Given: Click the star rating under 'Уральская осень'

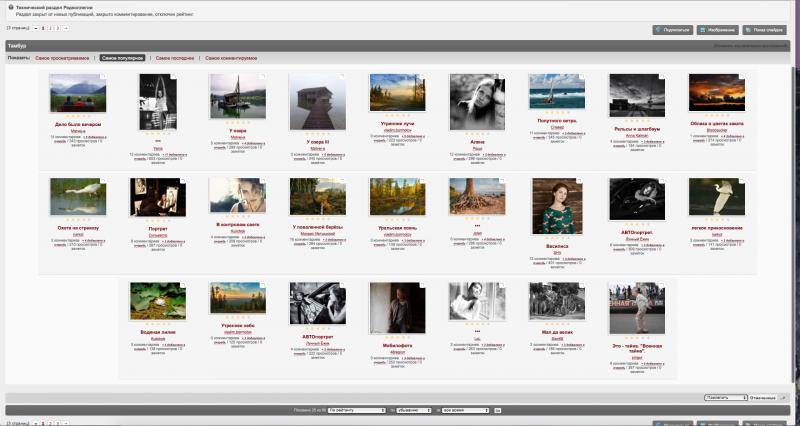Looking at the screenshot, I should pyautogui.click(x=397, y=220).
